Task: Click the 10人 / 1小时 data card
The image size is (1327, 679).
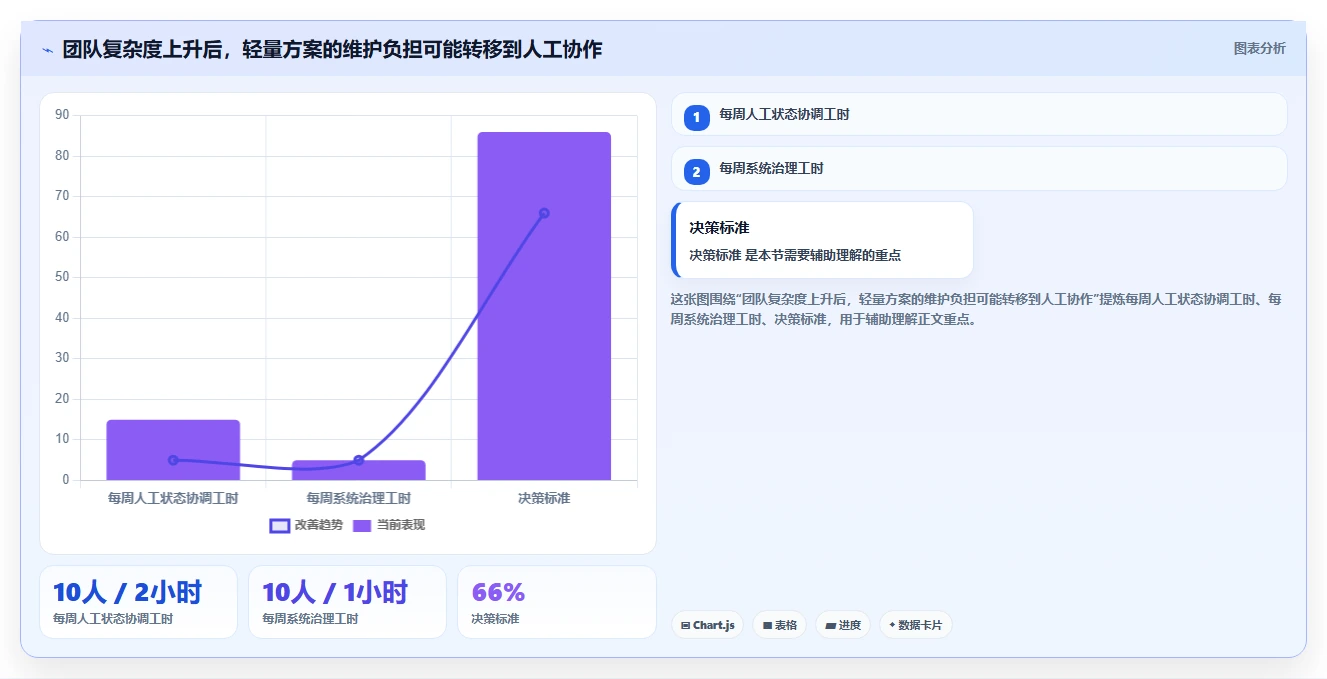Action: [x=347, y=602]
